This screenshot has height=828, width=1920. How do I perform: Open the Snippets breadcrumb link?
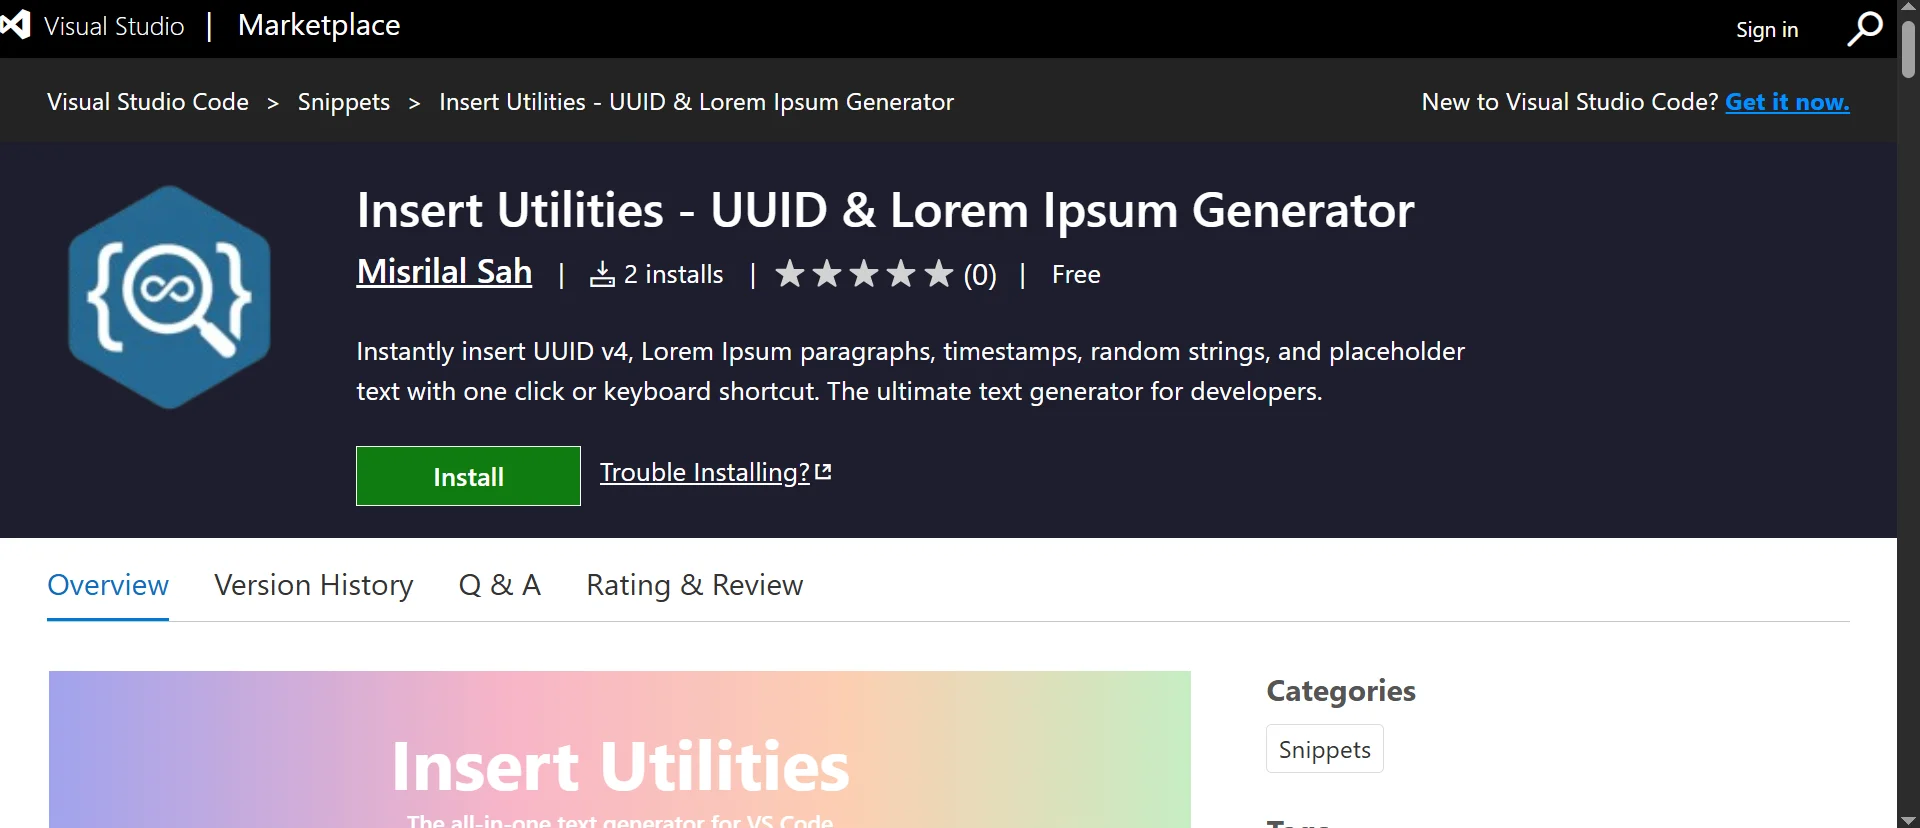point(344,103)
